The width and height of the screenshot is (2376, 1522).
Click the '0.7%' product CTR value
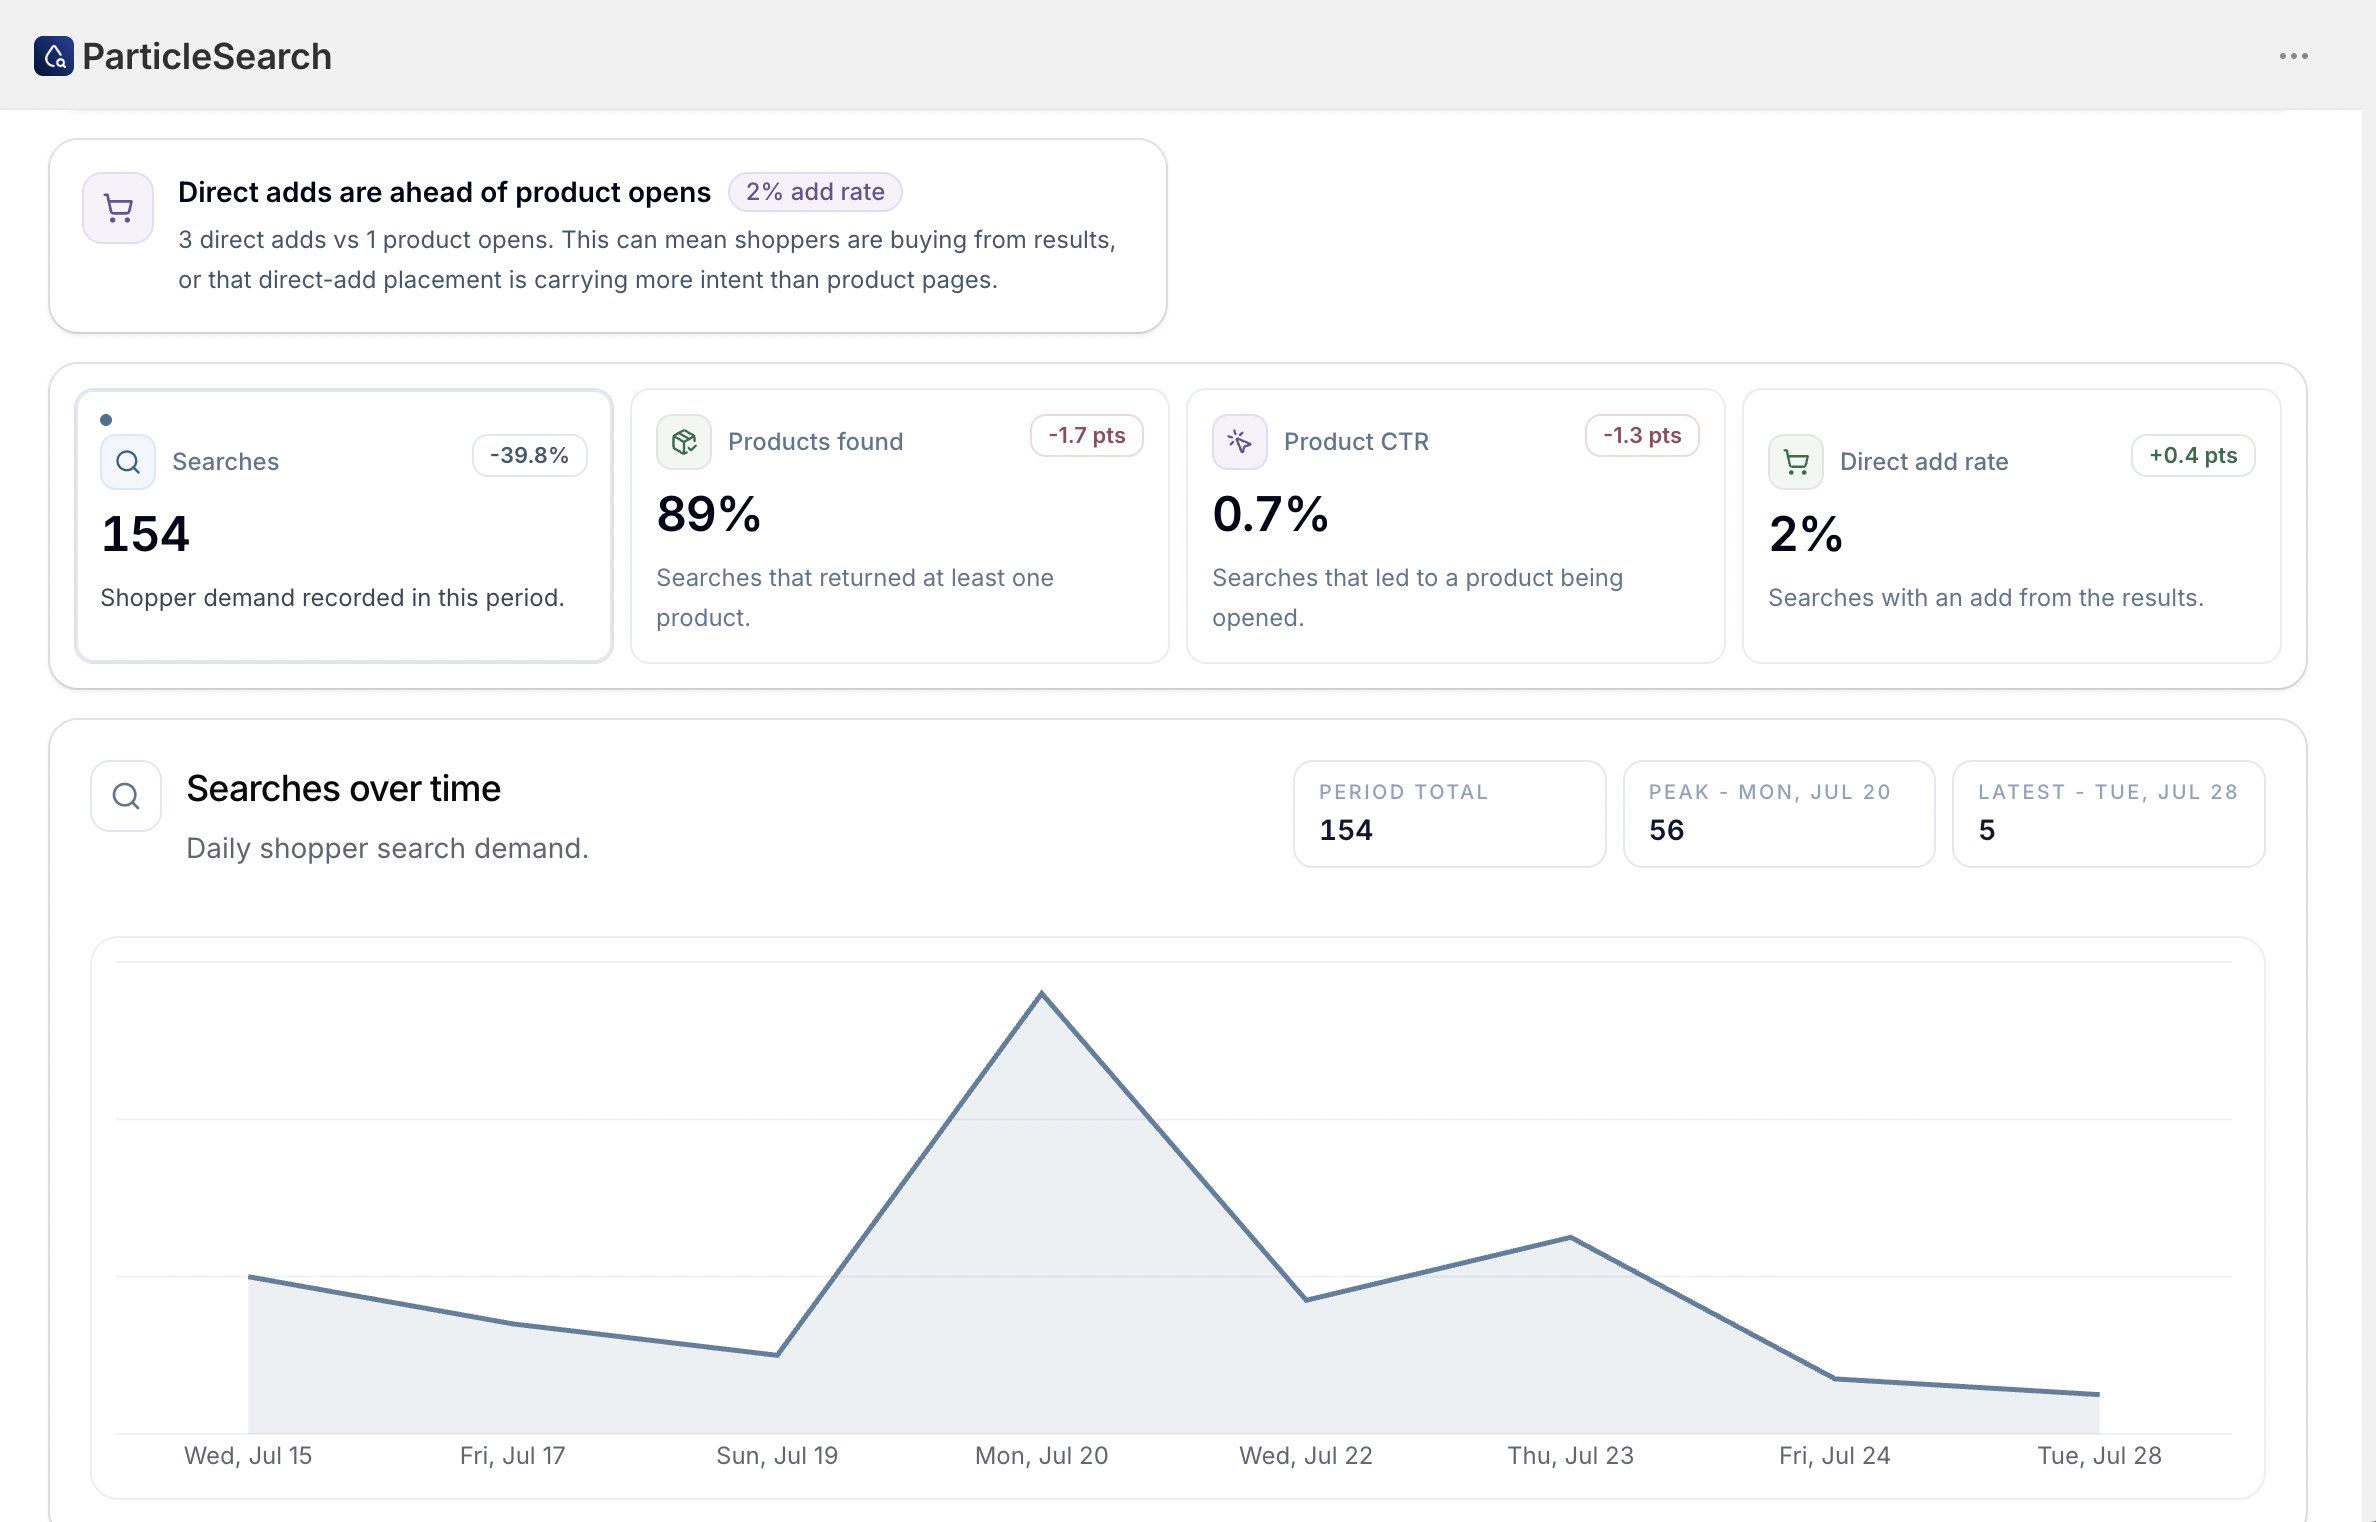click(x=1270, y=514)
